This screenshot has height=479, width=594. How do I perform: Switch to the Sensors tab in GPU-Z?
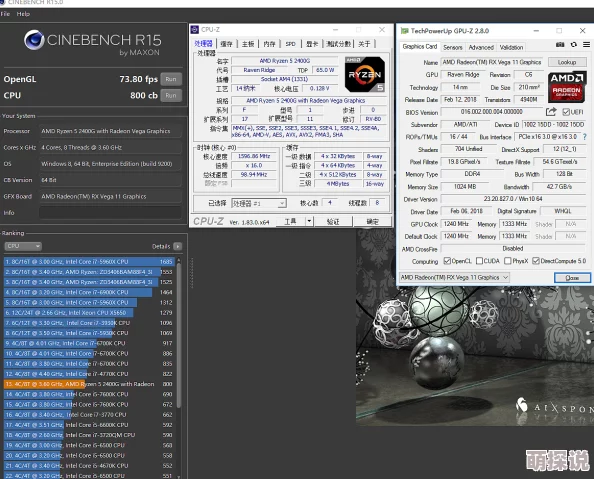[x=453, y=47]
